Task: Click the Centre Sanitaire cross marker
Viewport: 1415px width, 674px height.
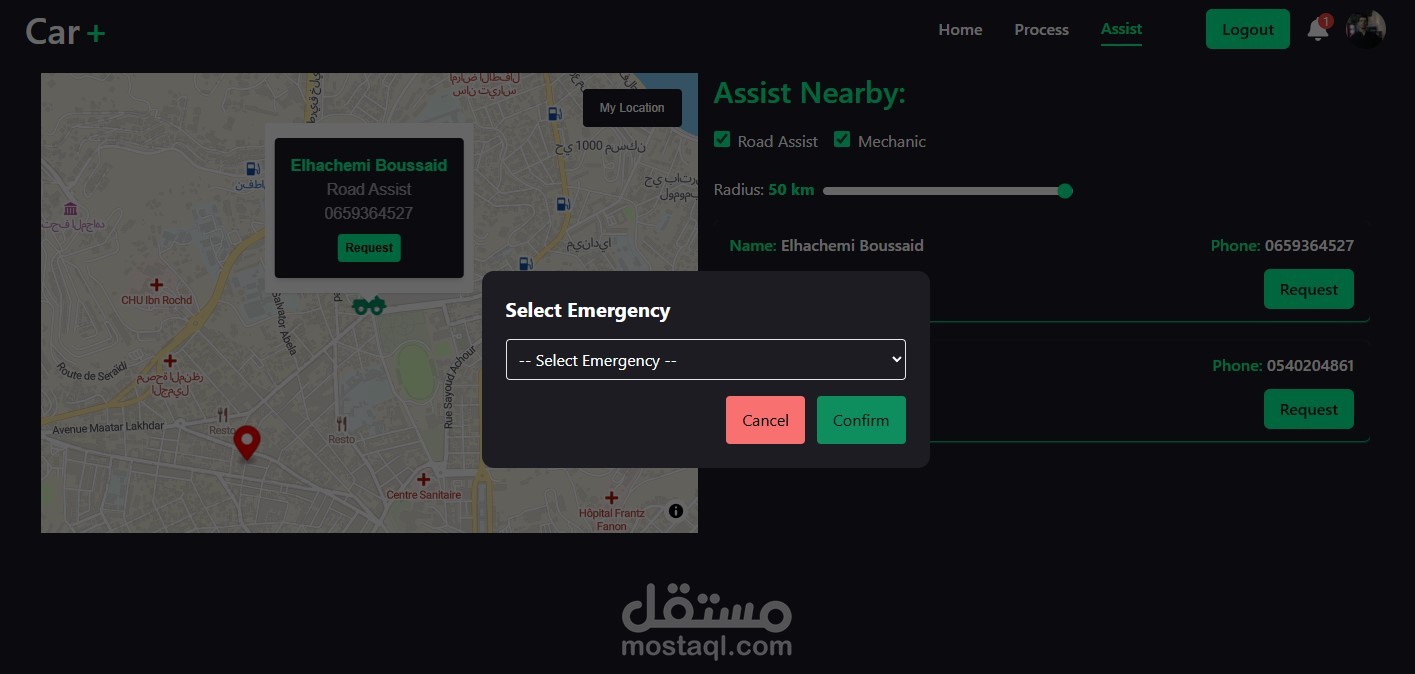Action: pos(424,479)
